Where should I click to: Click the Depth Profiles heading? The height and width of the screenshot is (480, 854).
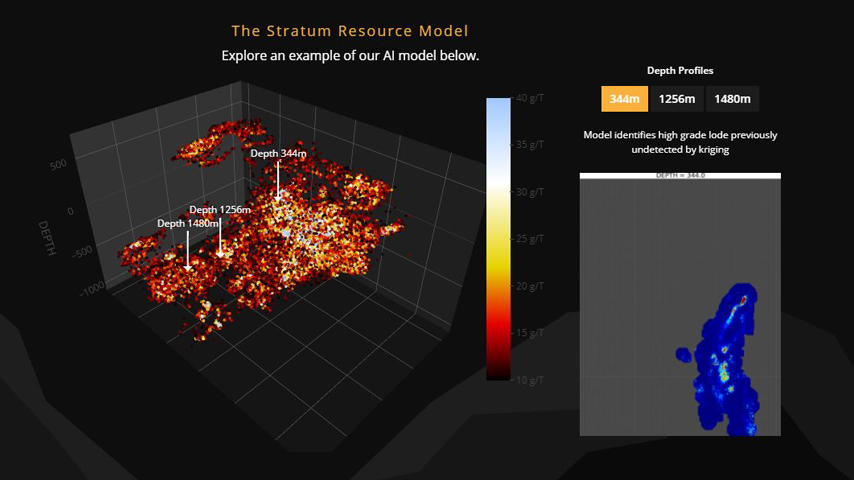(679, 71)
